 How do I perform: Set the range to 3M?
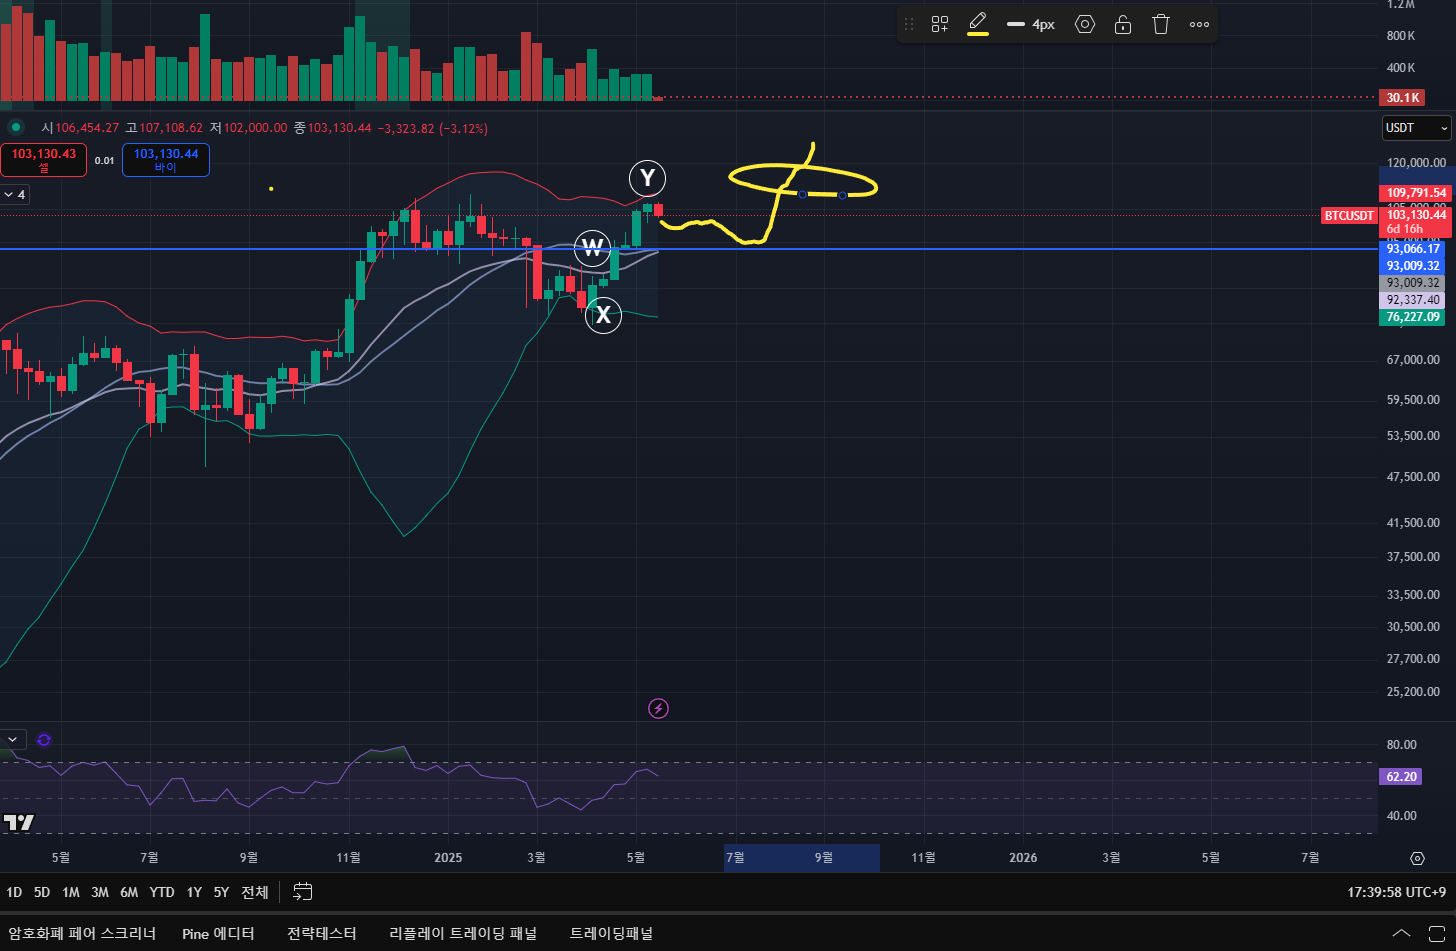click(99, 892)
